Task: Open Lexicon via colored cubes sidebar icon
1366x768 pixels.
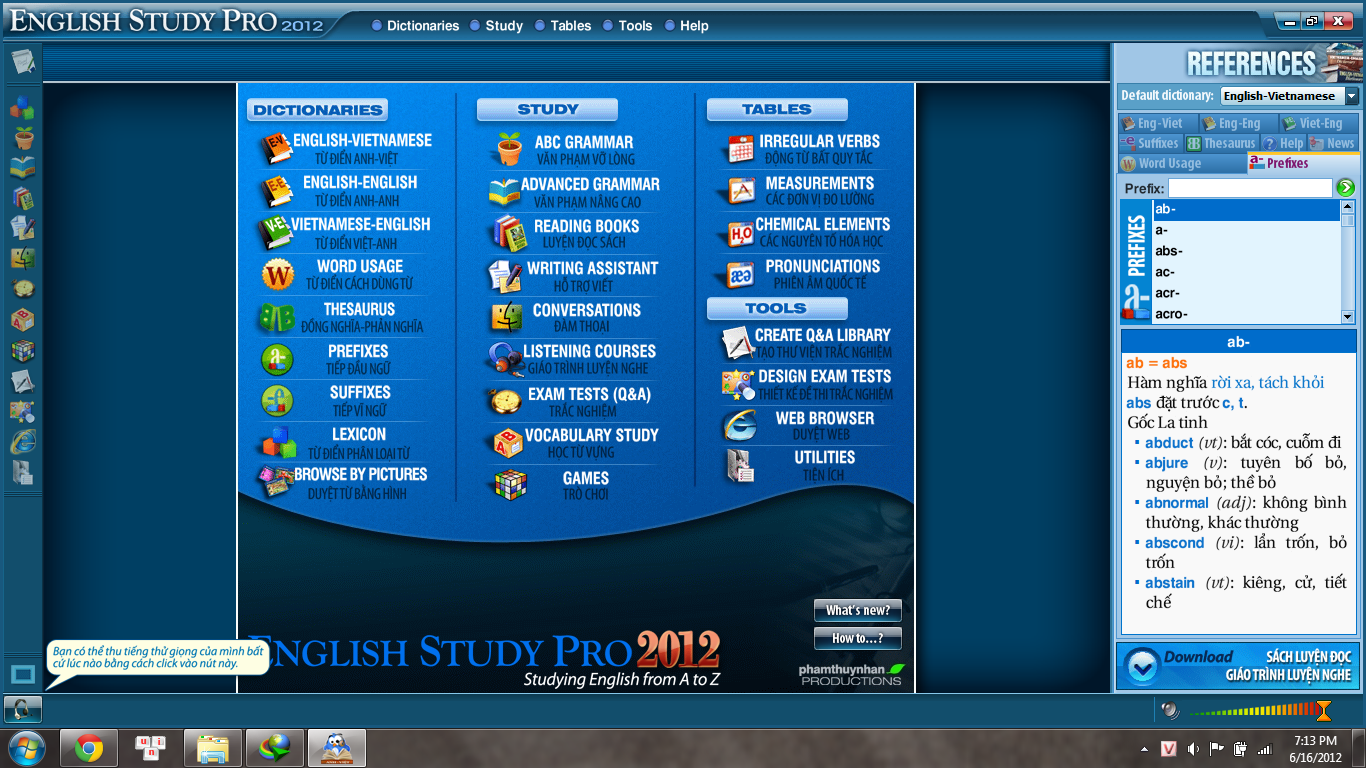Action: pyautogui.click(x=22, y=107)
